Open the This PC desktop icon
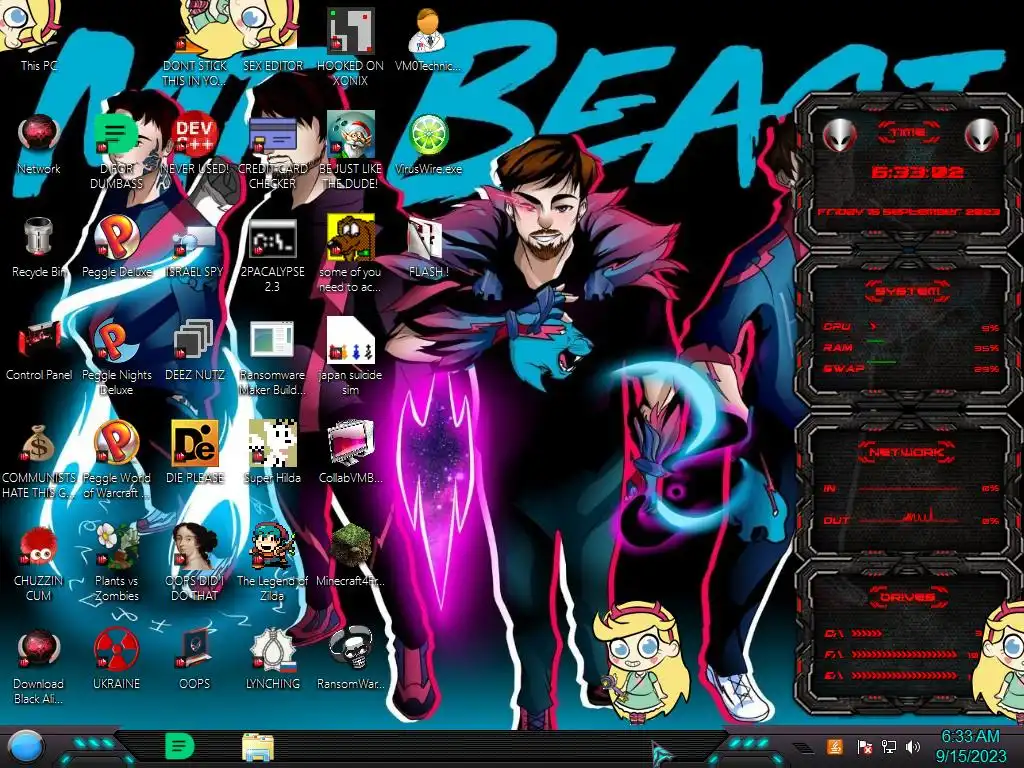This screenshot has width=1024, height=768. [x=39, y=36]
